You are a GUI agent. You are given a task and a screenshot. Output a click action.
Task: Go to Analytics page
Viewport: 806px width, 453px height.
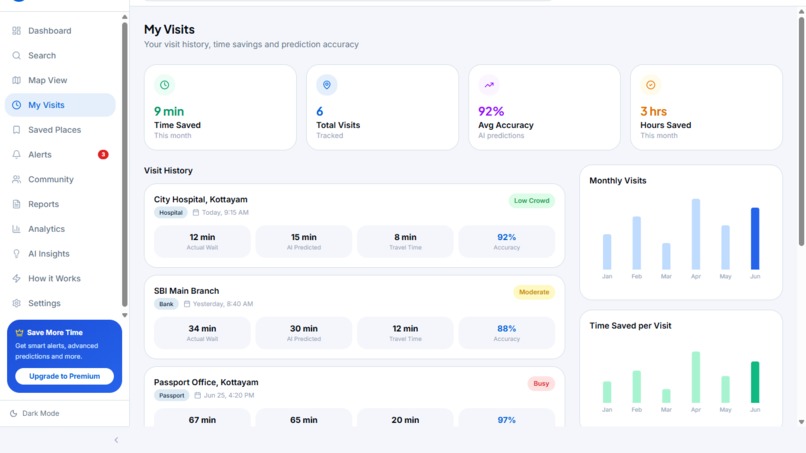coord(60,229)
